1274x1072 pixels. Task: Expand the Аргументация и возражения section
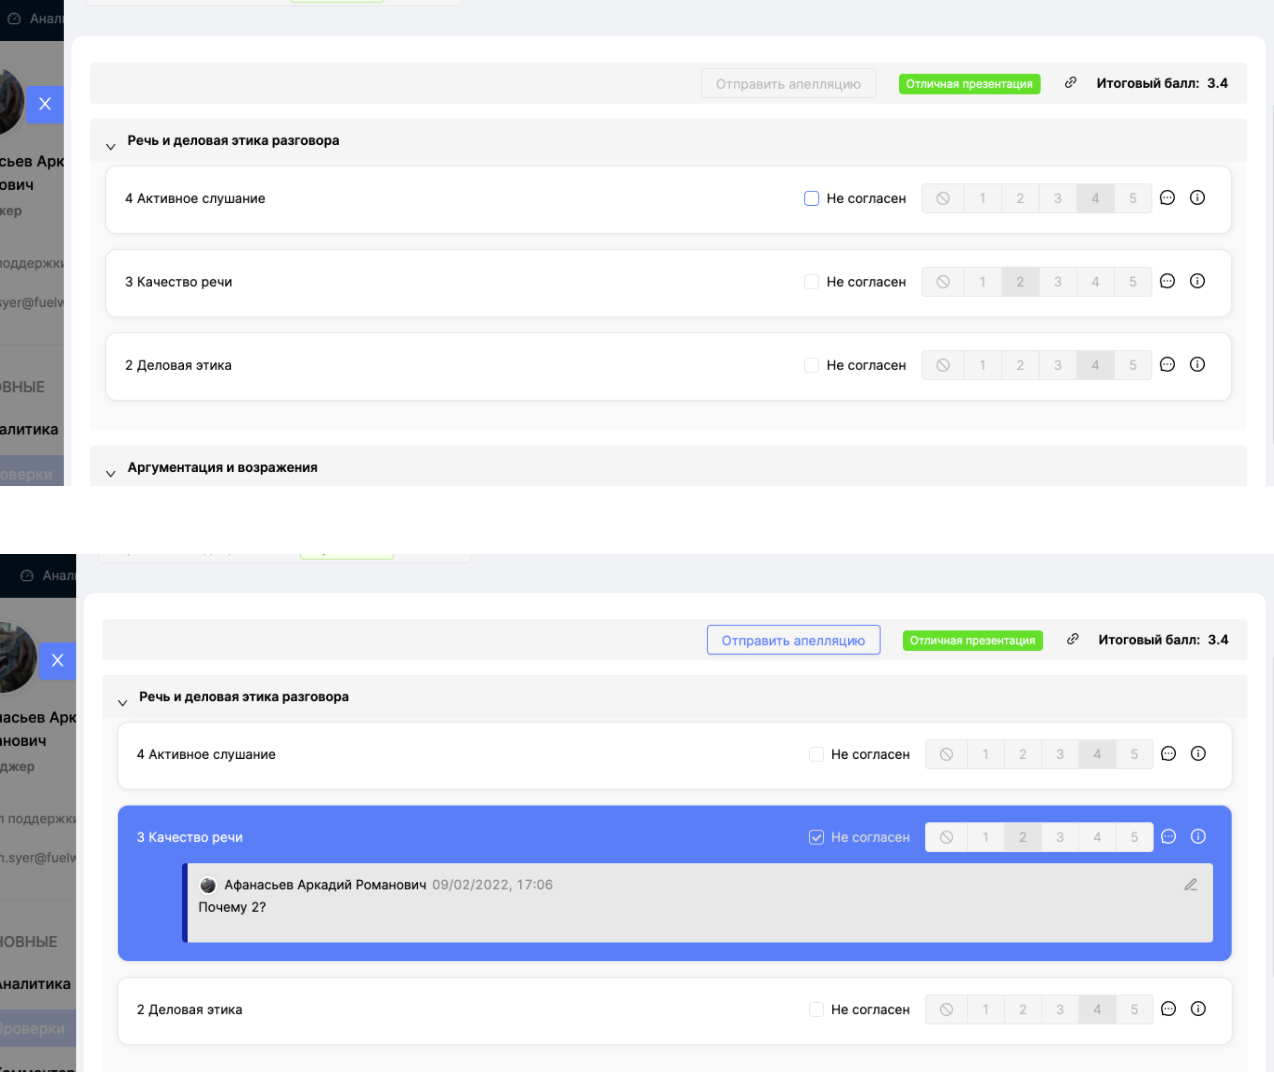tap(111, 473)
